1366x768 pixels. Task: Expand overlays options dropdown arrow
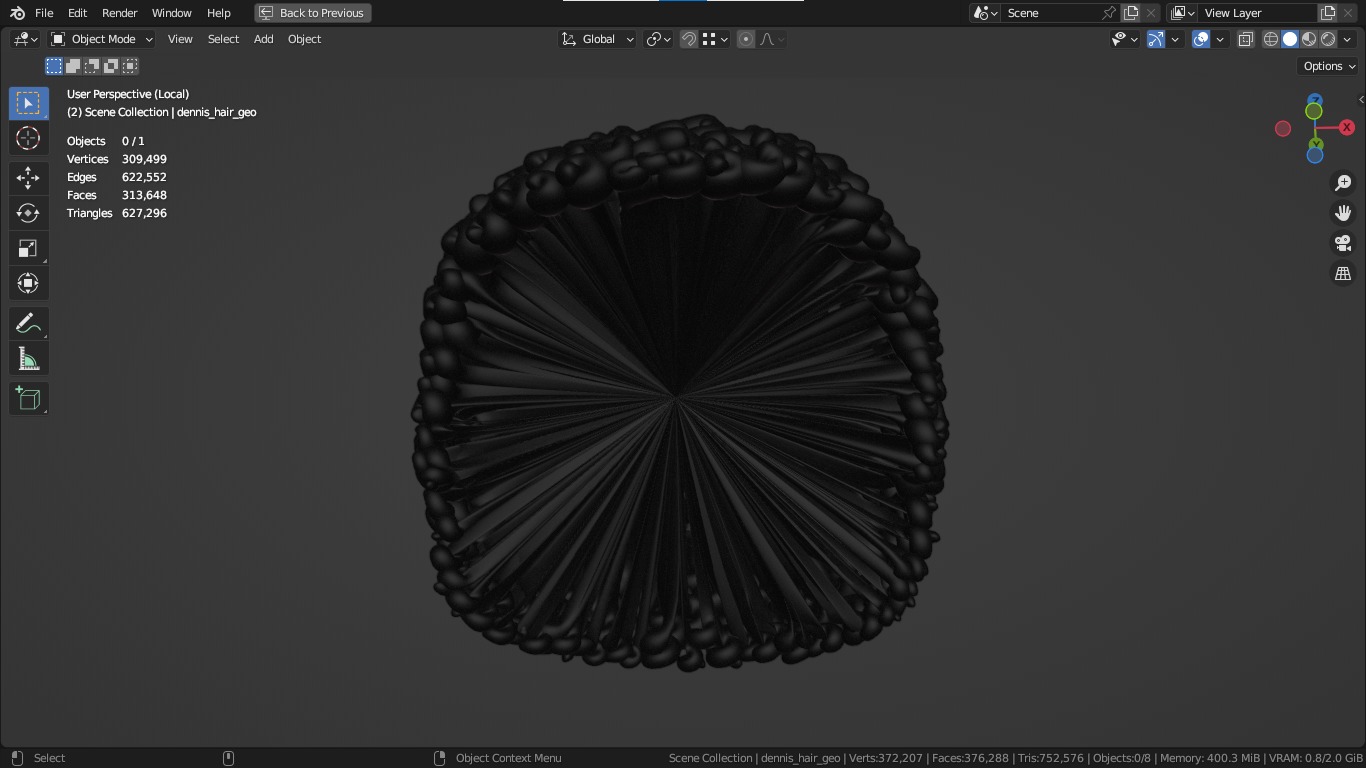pos(1220,39)
